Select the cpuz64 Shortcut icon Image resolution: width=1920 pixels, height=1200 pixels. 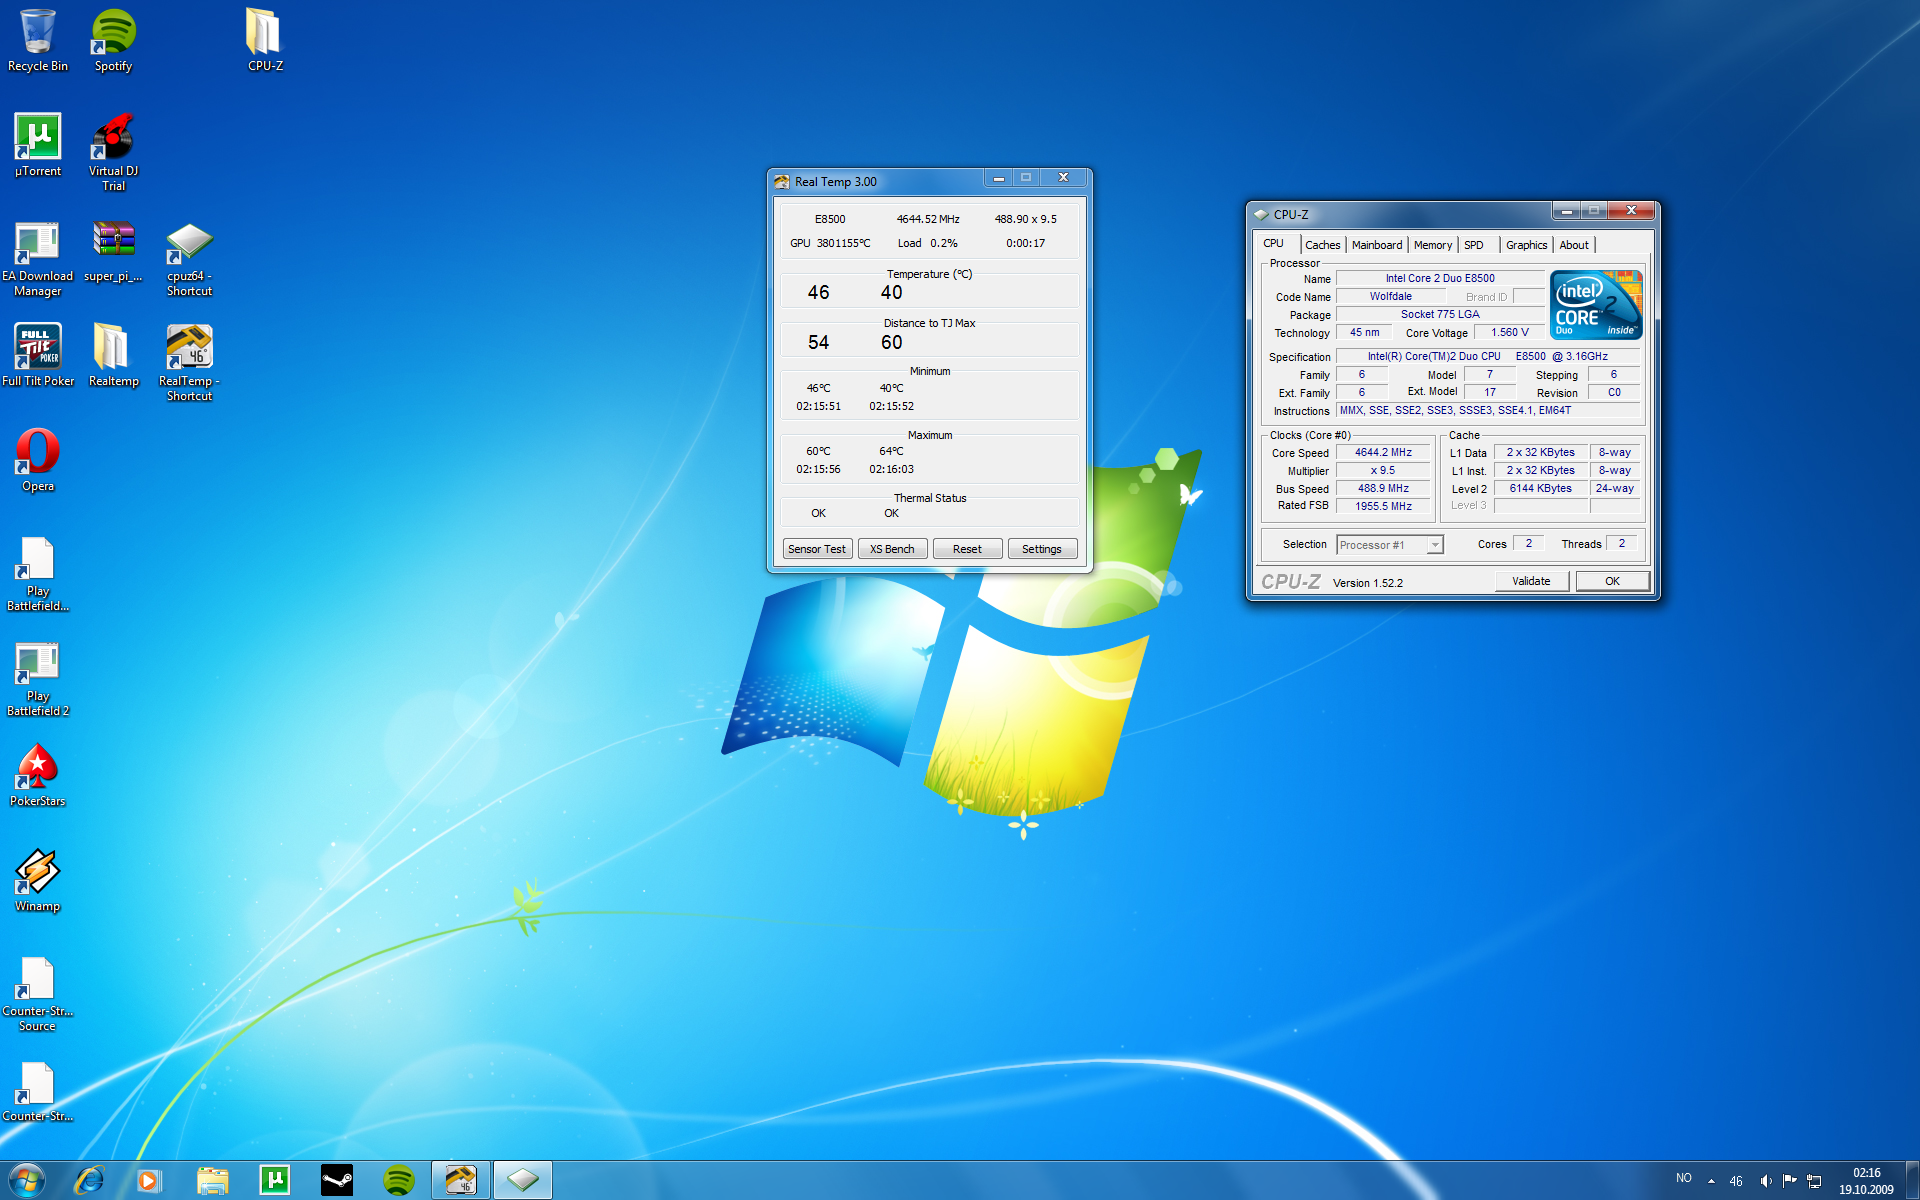point(189,259)
